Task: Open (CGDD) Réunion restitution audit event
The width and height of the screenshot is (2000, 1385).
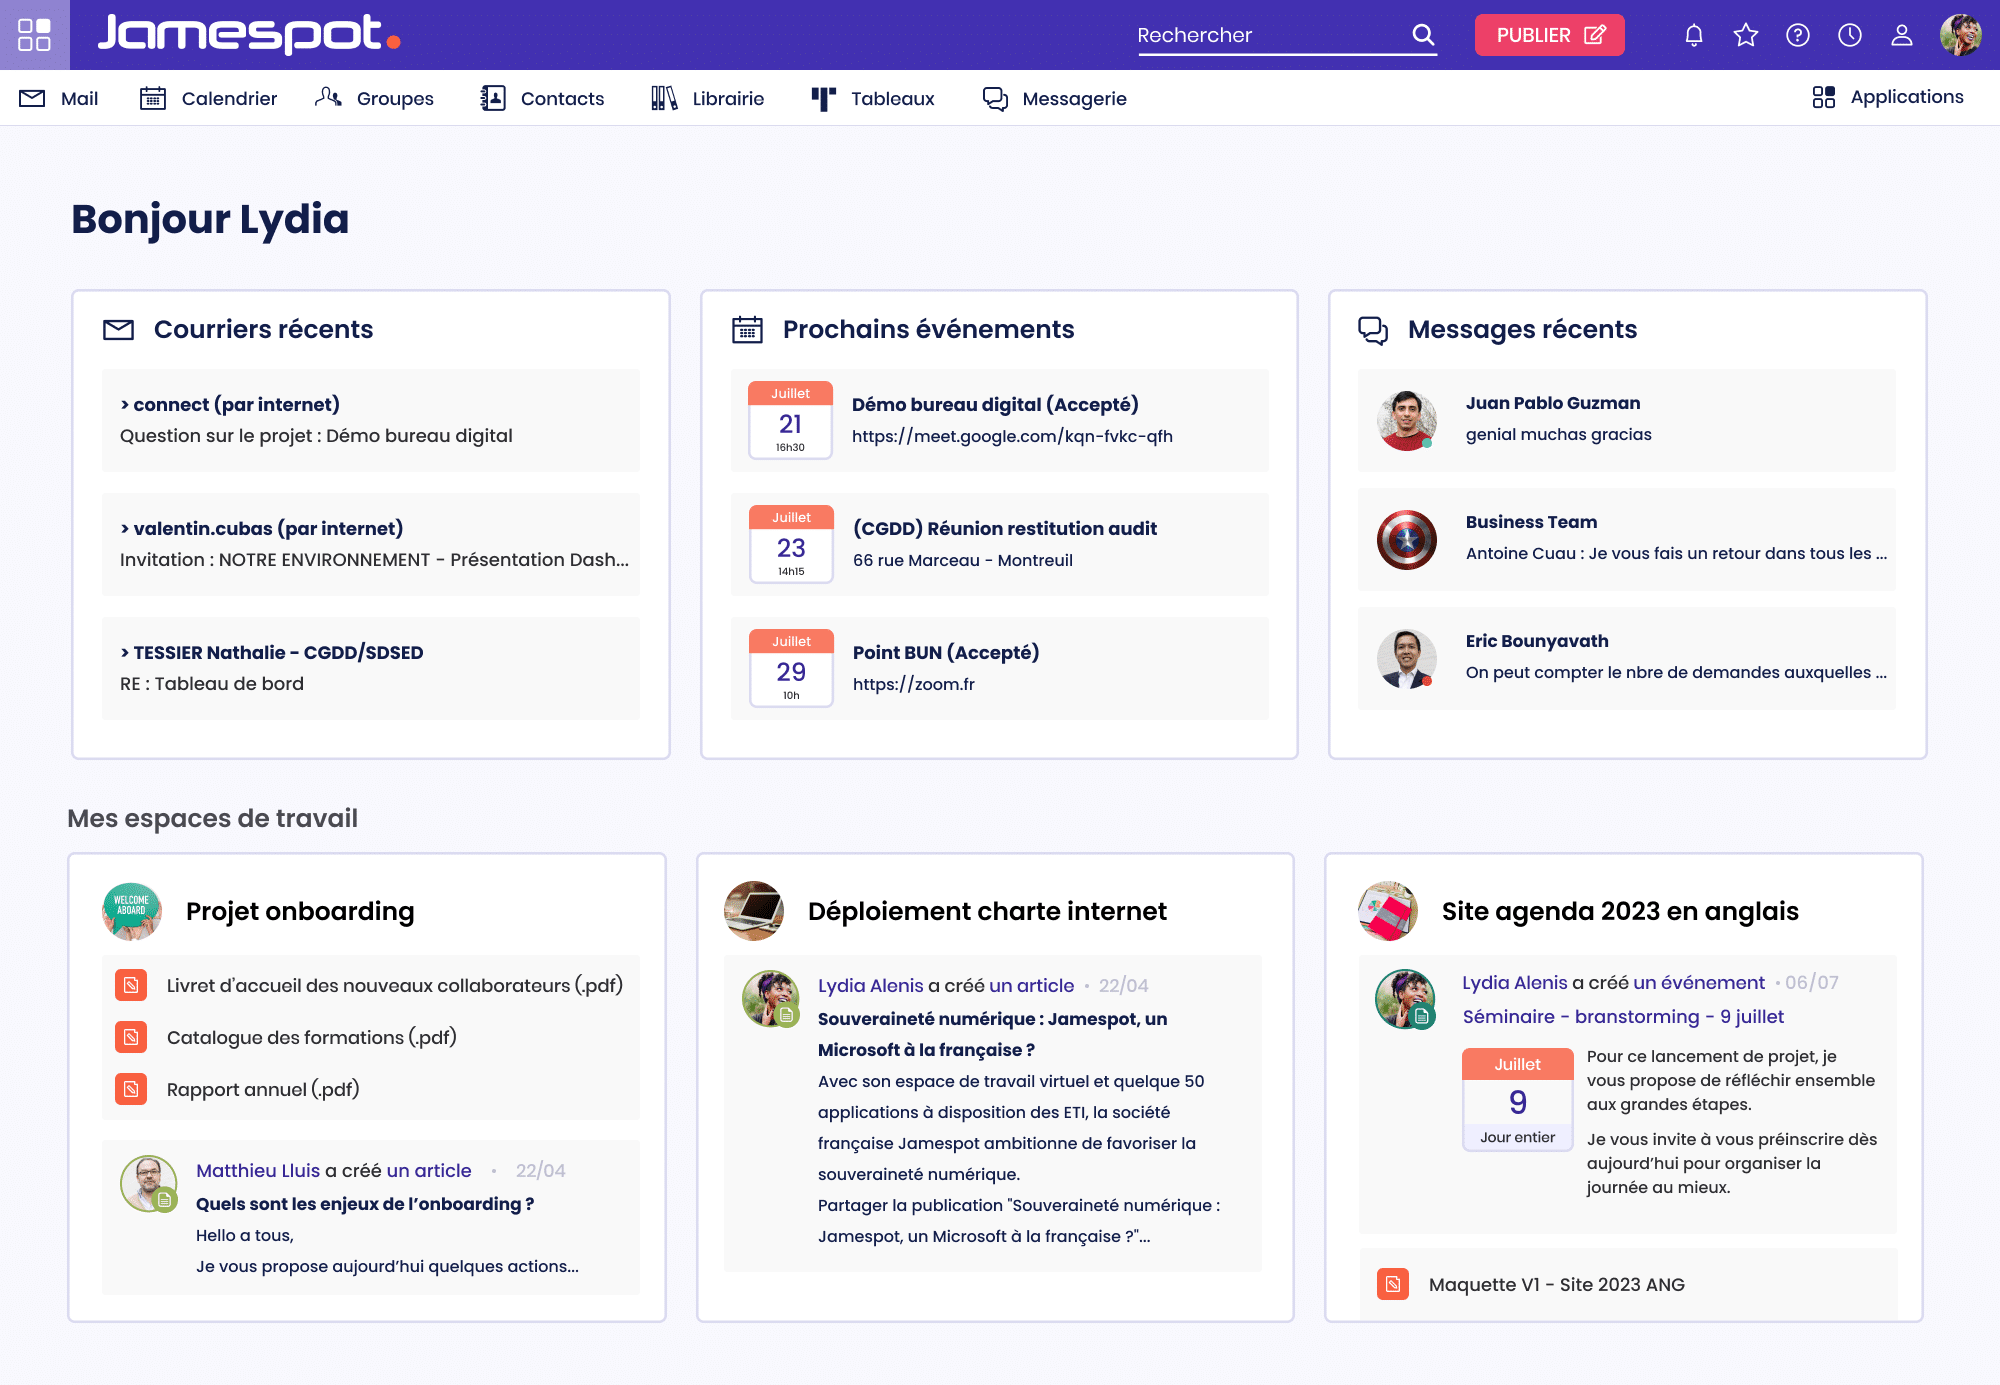Action: pyautogui.click(x=1005, y=528)
